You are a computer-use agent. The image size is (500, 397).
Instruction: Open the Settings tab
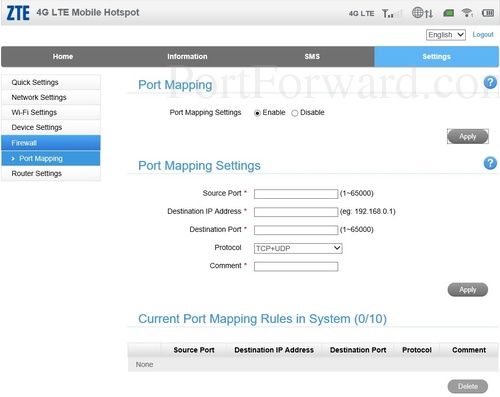[x=436, y=57]
